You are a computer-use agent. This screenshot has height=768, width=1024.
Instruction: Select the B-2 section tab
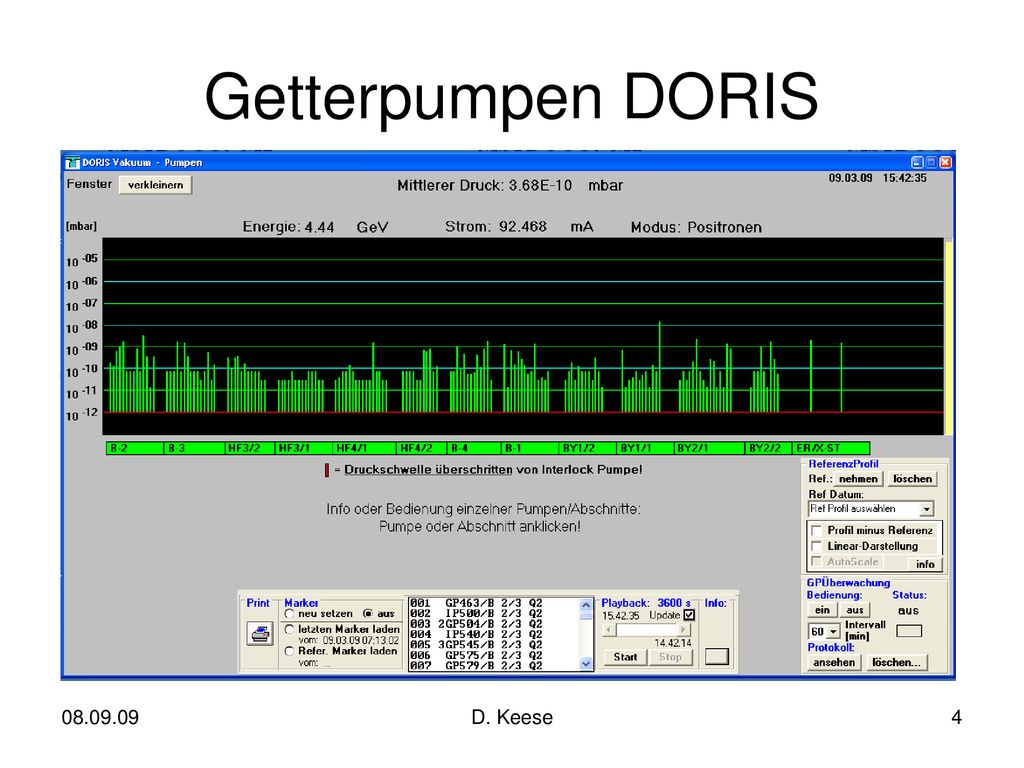tap(135, 448)
